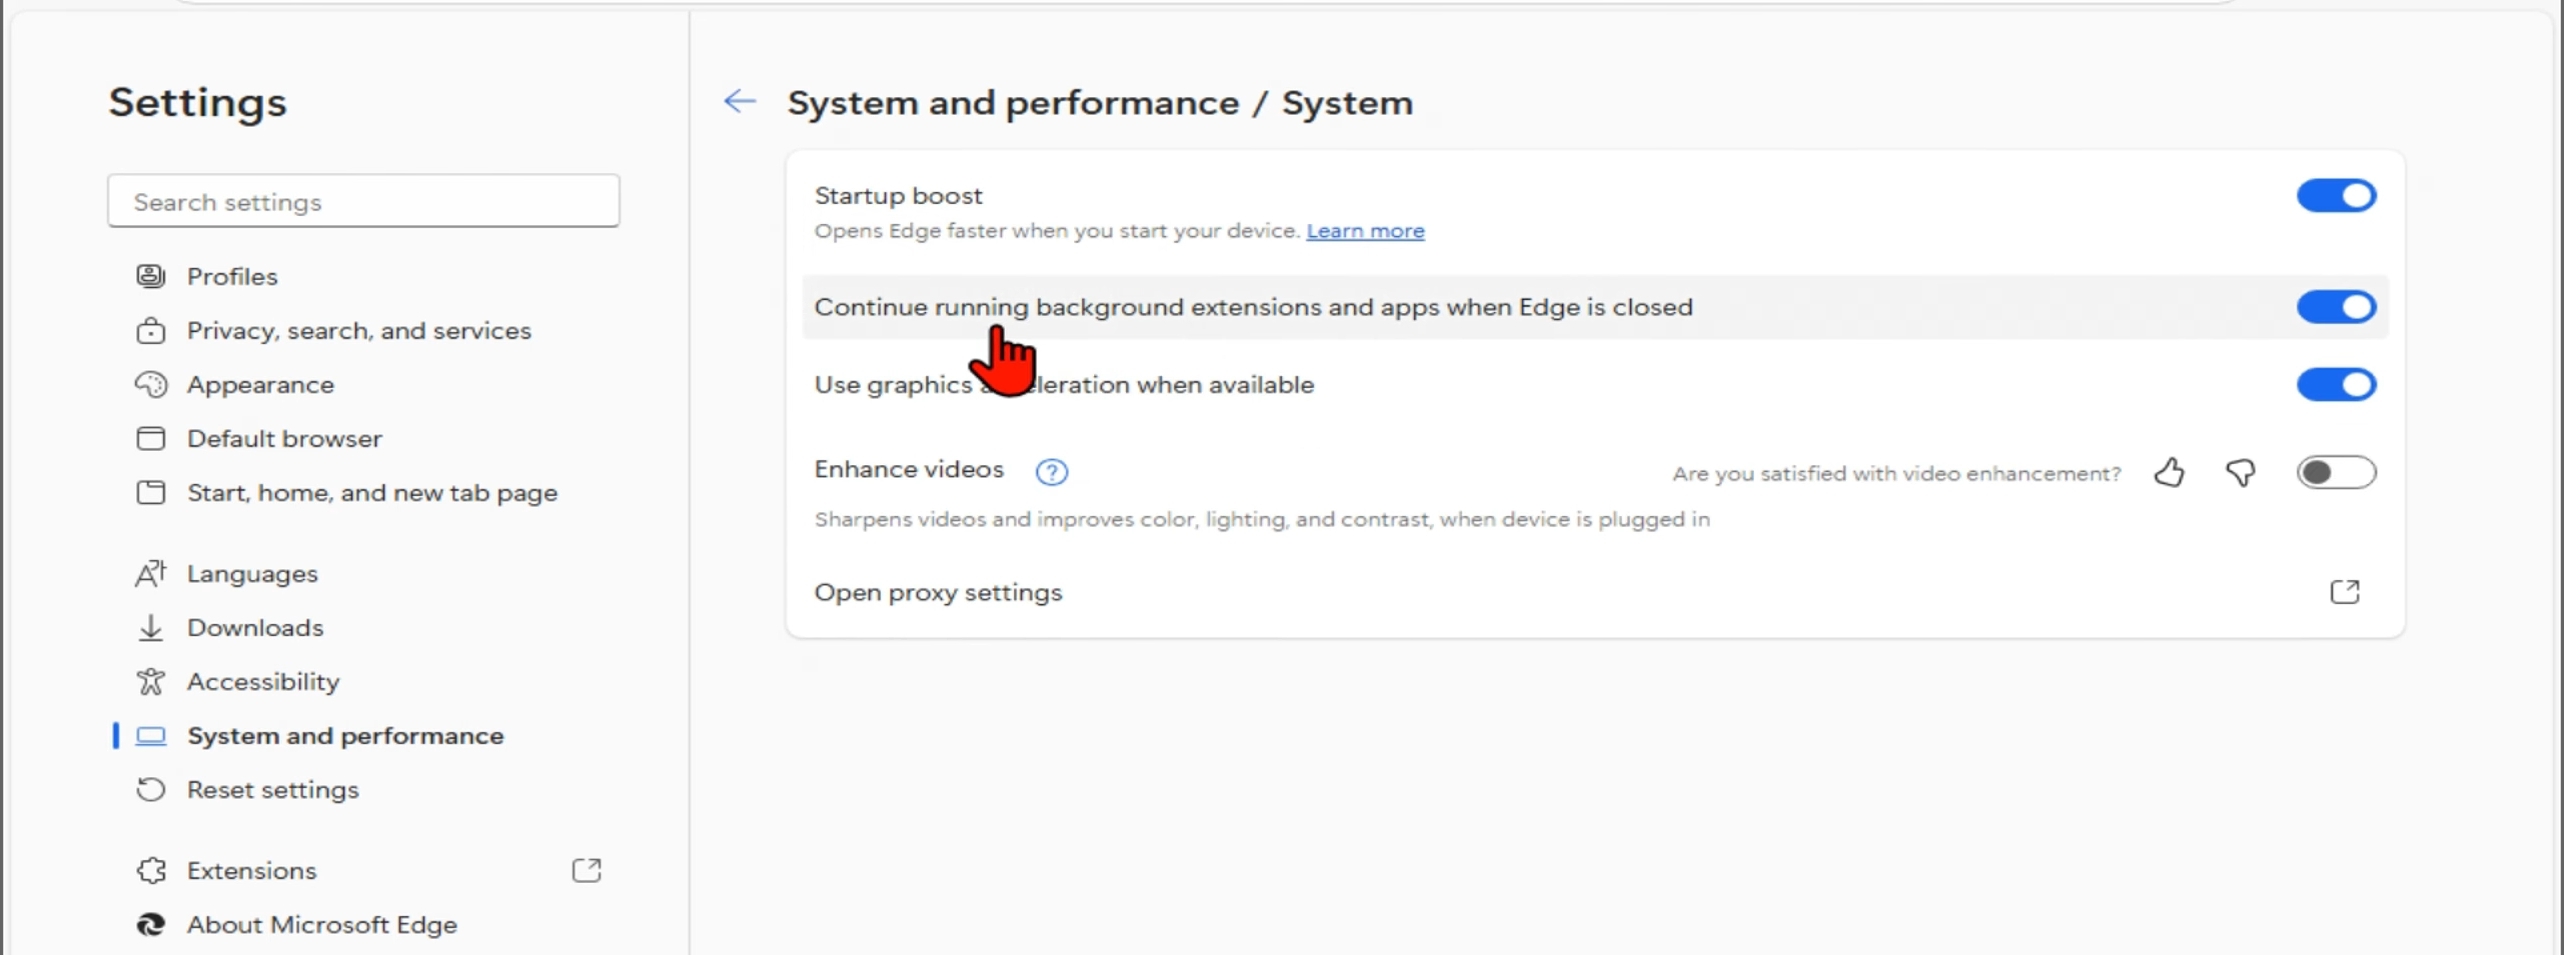Open Accessibility settings page
The height and width of the screenshot is (955, 2564).
tap(263, 681)
